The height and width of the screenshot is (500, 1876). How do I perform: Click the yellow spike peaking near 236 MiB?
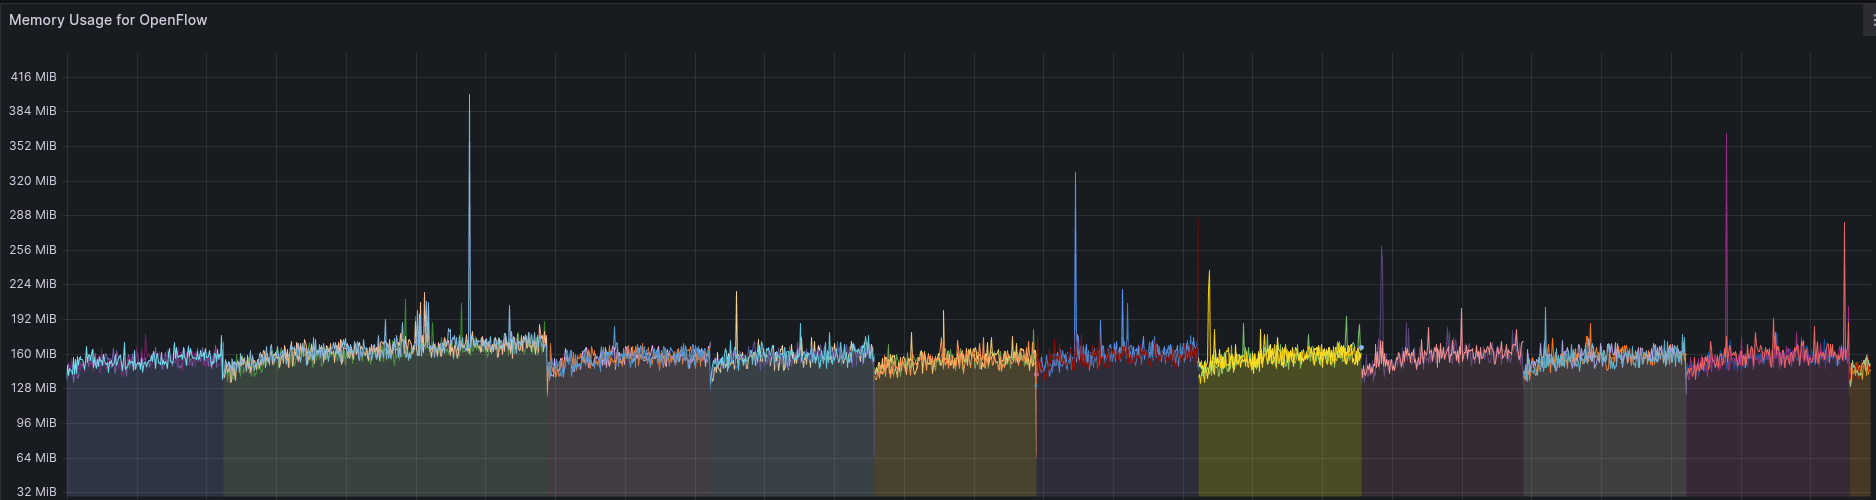[x=1209, y=275]
